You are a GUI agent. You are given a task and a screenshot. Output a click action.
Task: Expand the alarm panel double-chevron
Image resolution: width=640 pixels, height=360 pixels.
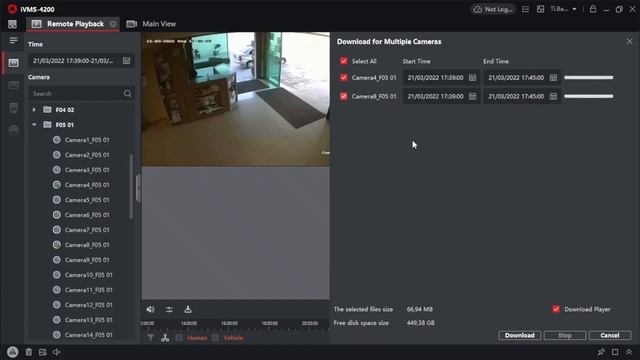point(629,352)
